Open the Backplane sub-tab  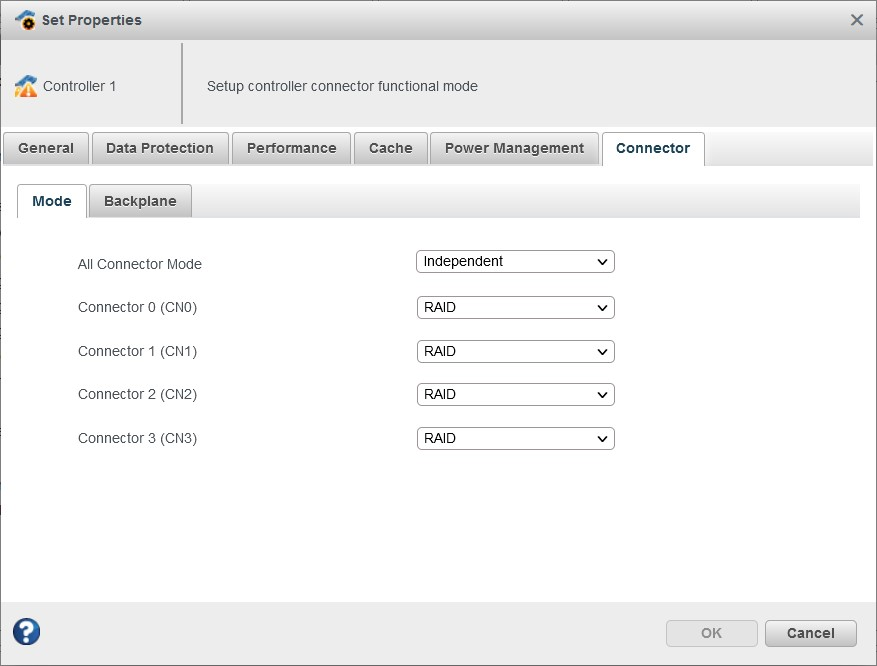[140, 201]
